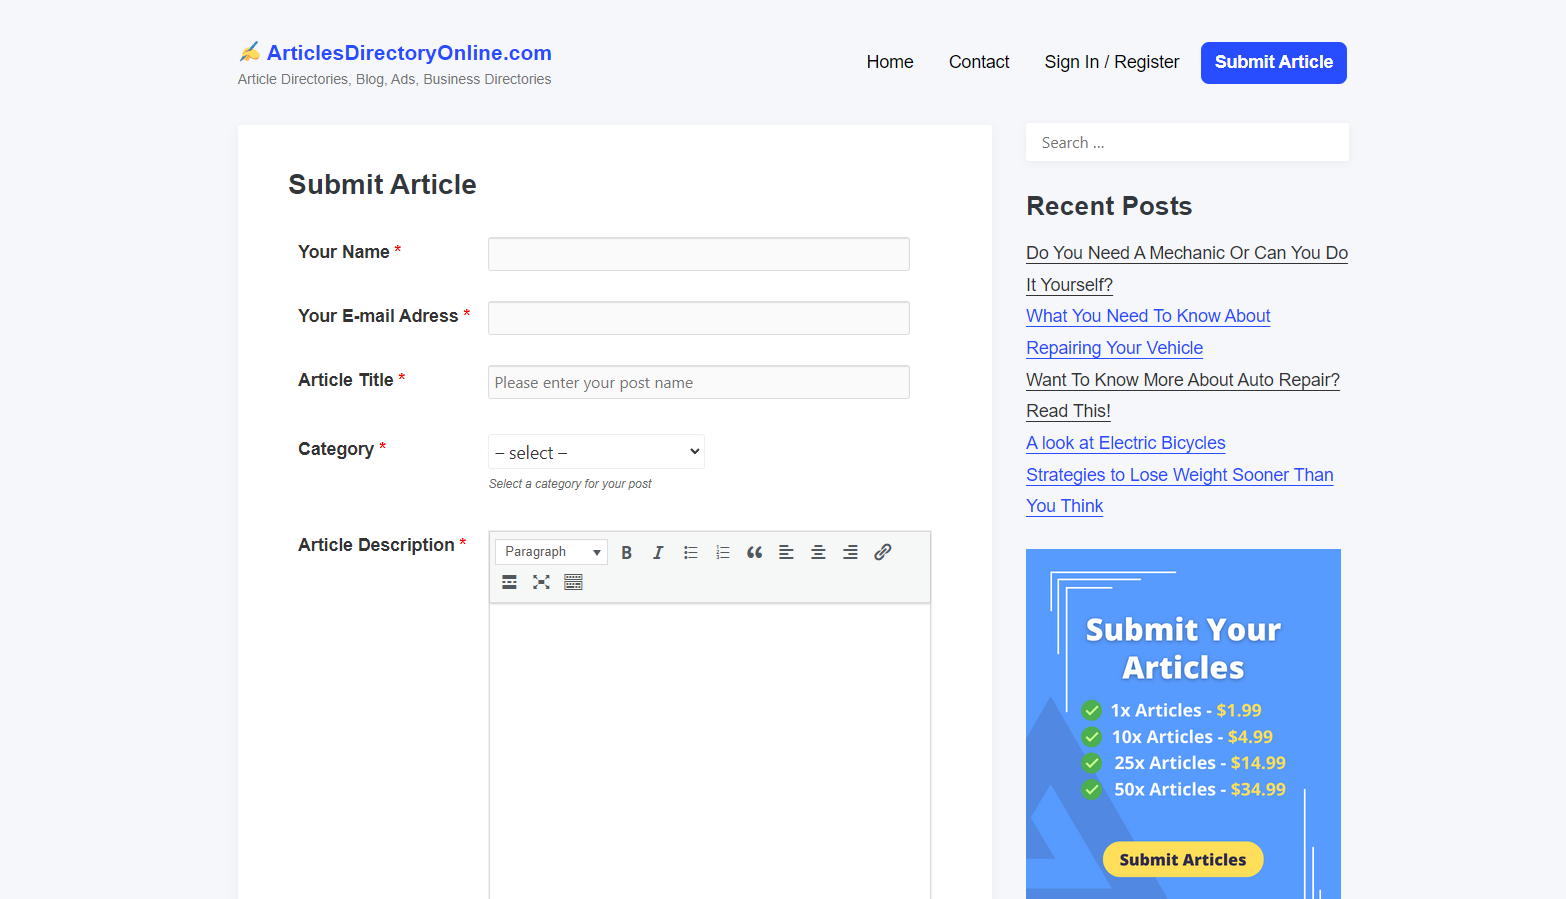1566x899 pixels.
Task: Toggle bold formatting in the editor
Action: click(x=626, y=552)
